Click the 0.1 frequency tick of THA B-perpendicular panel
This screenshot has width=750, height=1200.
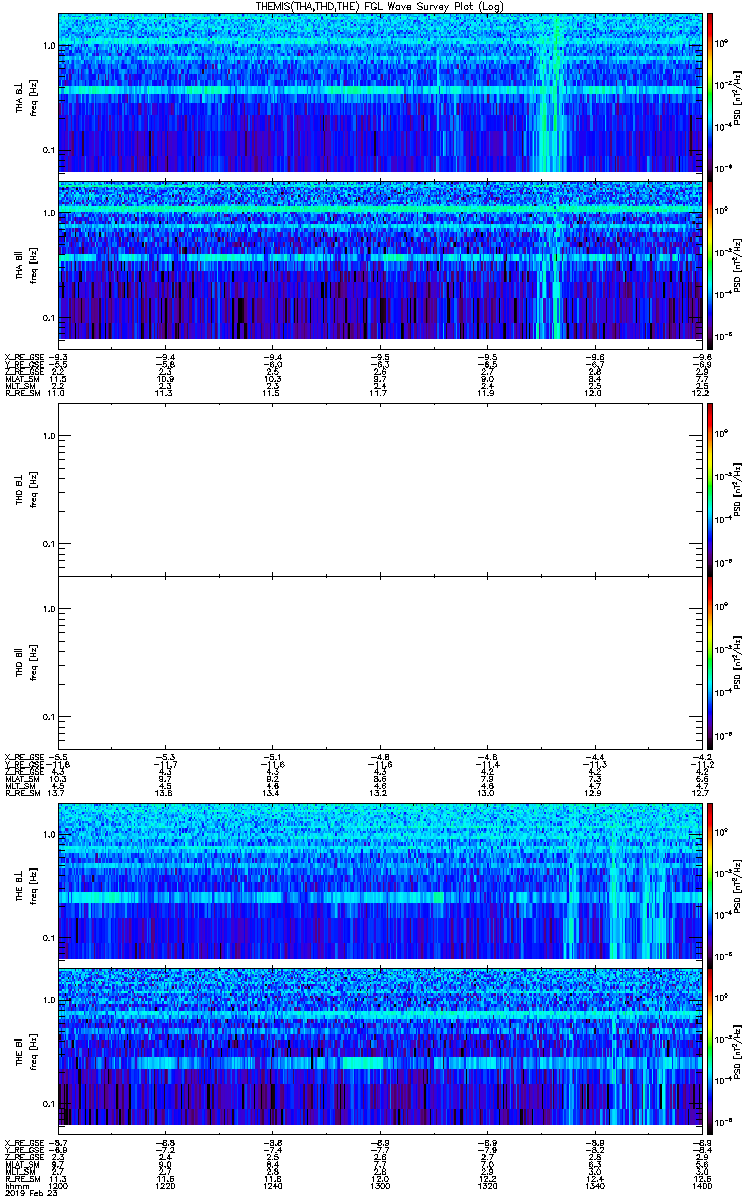click(49, 150)
